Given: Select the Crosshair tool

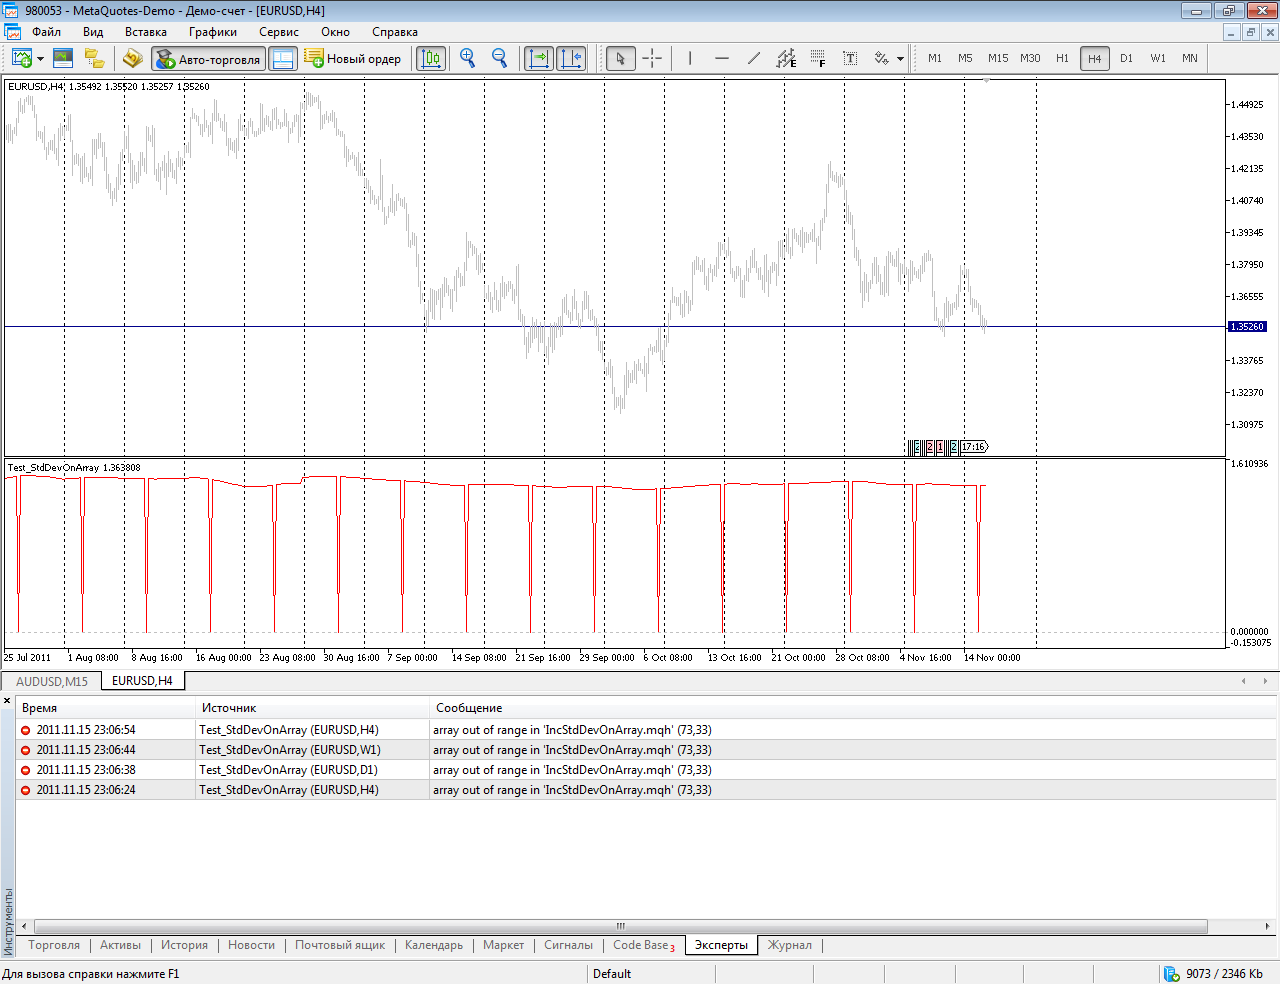Looking at the screenshot, I should (652, 58).
